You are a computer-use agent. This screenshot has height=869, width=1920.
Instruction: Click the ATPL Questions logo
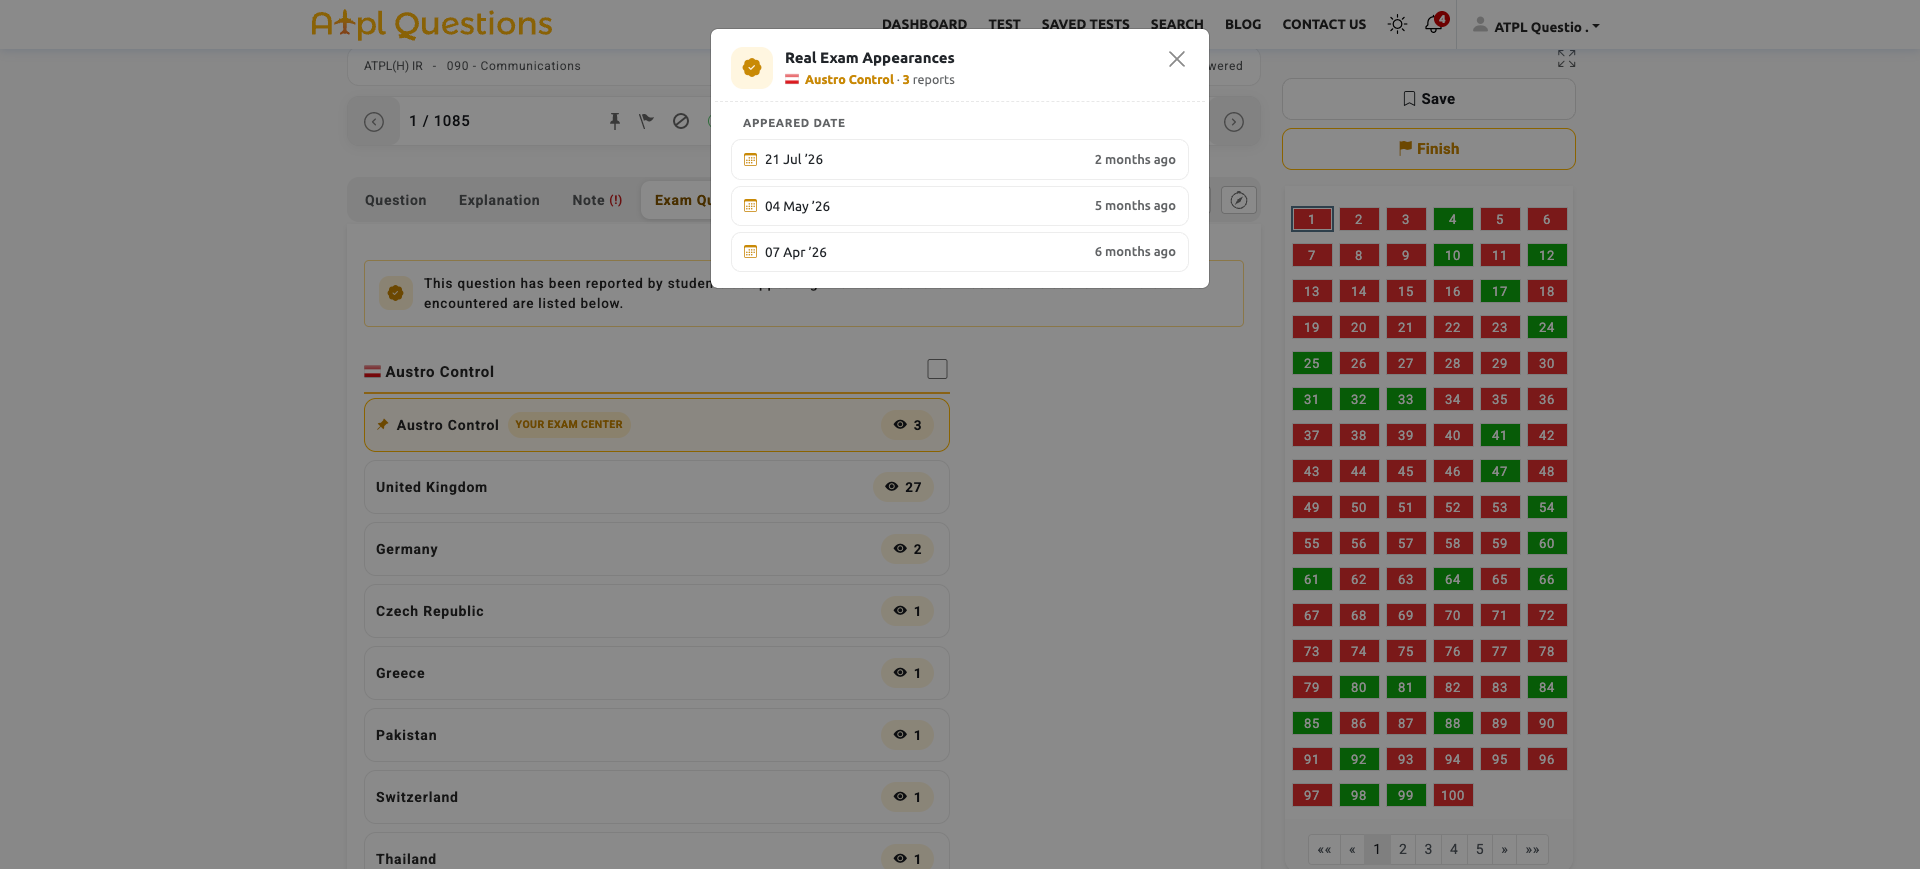pyautogui.click(x=432, y=24)
